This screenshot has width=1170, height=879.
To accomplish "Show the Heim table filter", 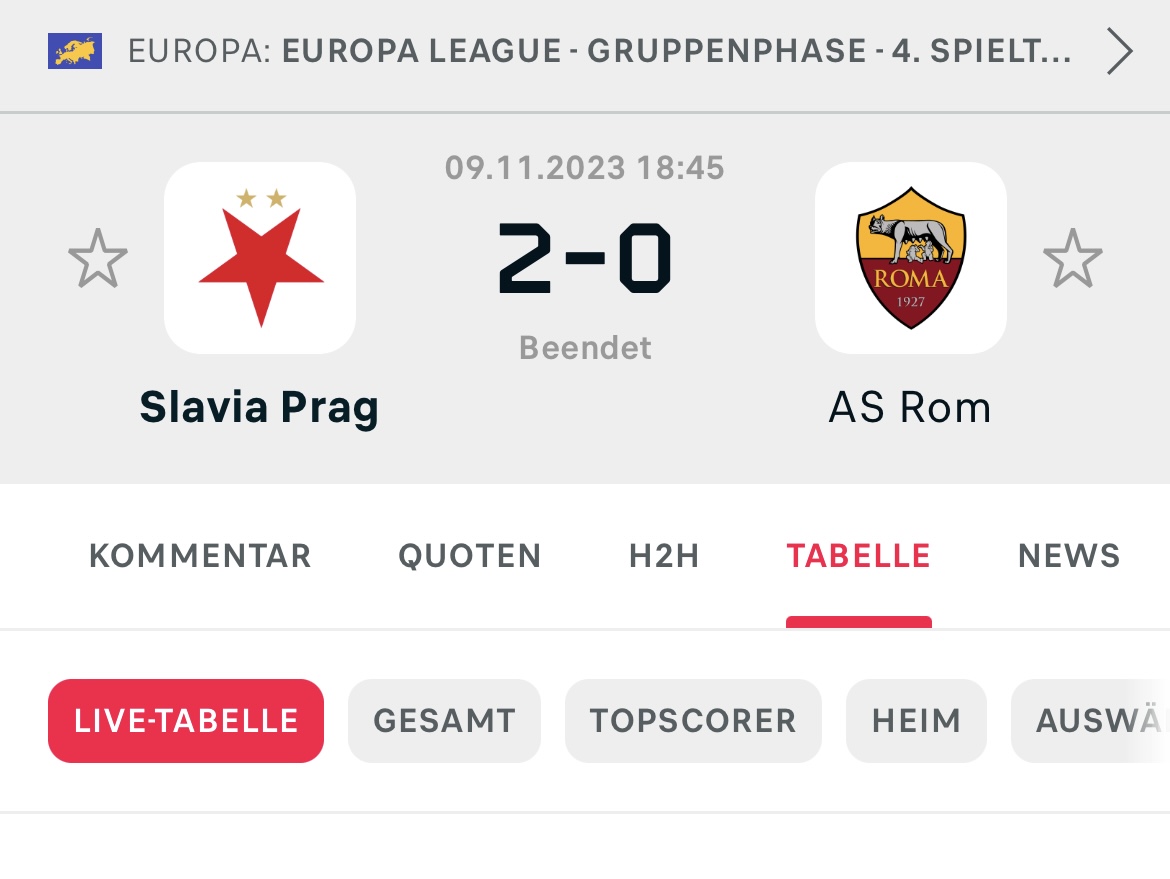I will [916, 721].
